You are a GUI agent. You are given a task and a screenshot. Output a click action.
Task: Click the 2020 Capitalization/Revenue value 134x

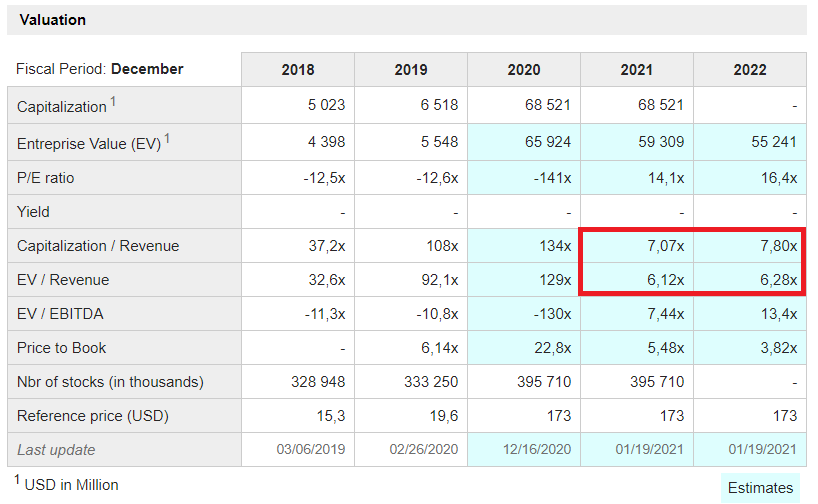click(x=556, y=246)
